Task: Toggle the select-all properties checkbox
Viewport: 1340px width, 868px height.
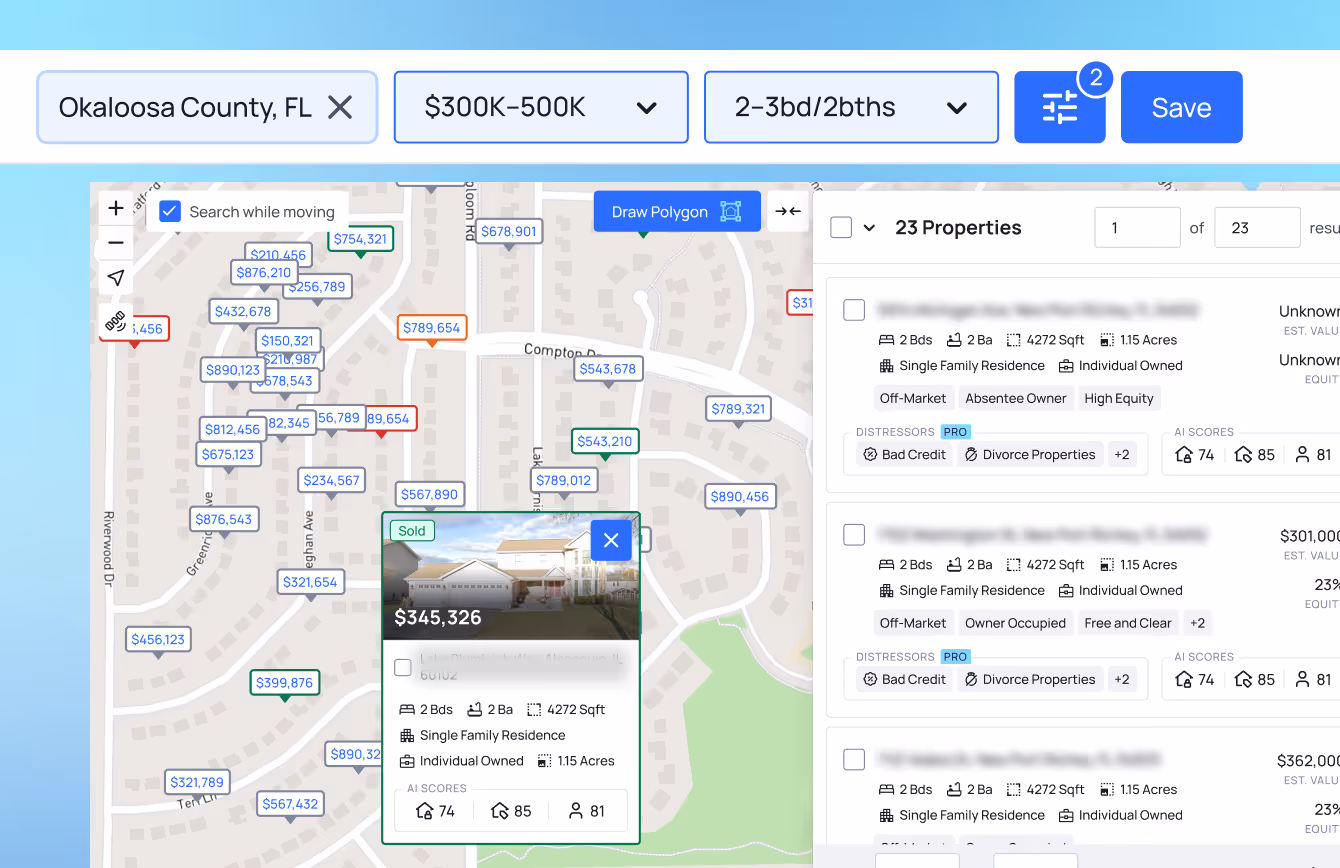Action: [x=841, y=228]
